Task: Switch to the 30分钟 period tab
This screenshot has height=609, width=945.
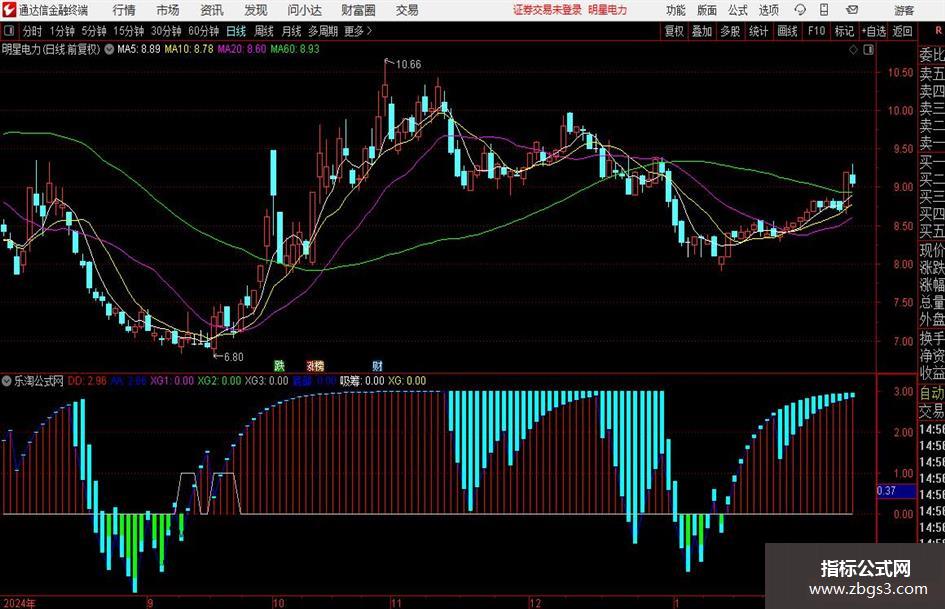Action: tap(166, 31)
